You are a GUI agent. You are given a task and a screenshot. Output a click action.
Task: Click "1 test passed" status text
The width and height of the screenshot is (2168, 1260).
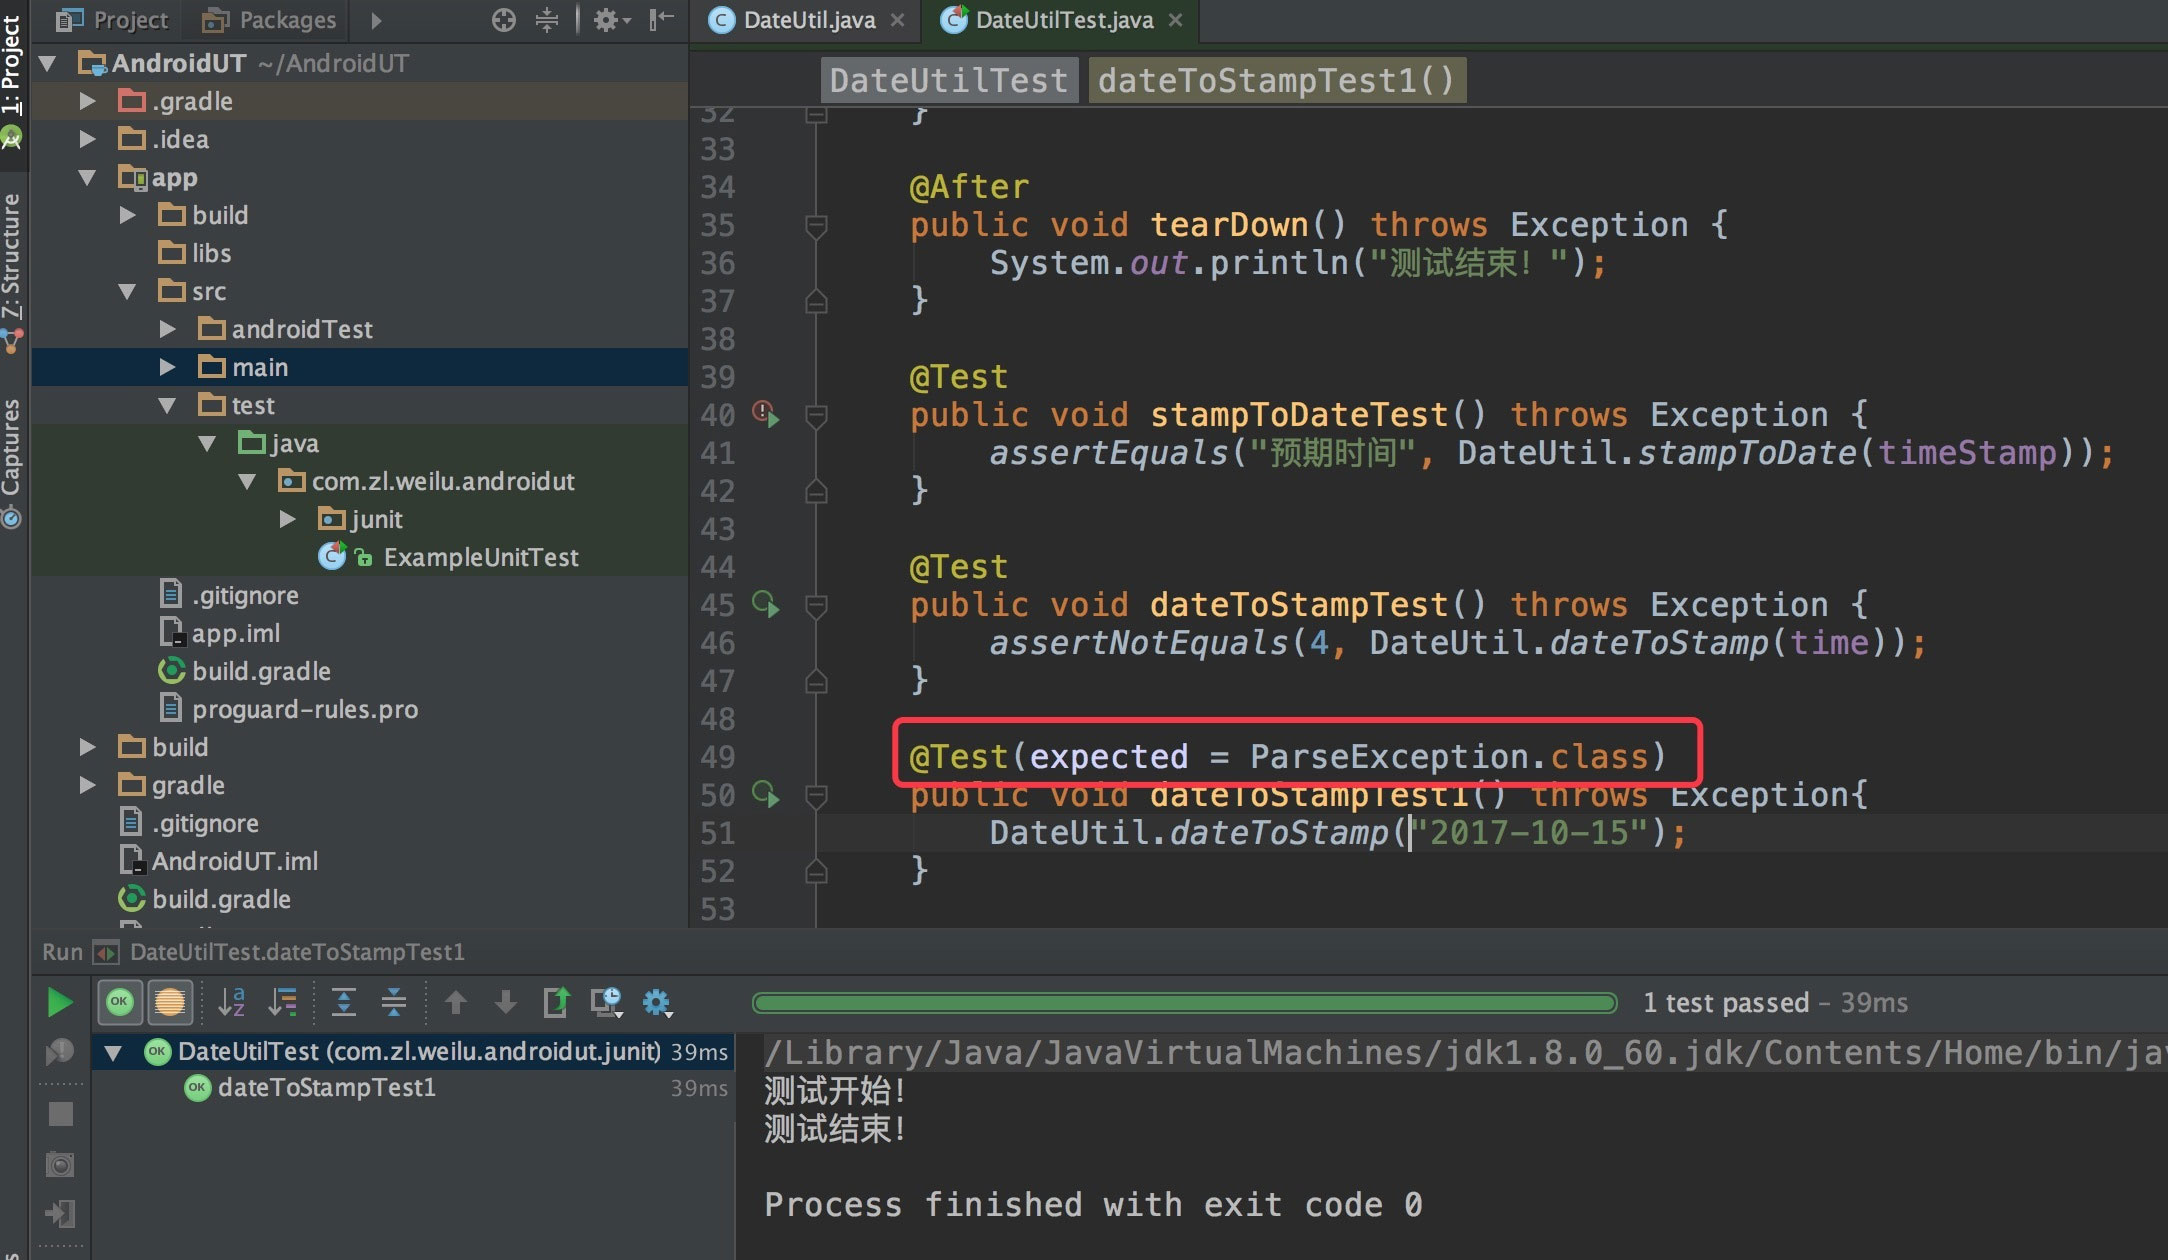(x=1726, y=1003)
